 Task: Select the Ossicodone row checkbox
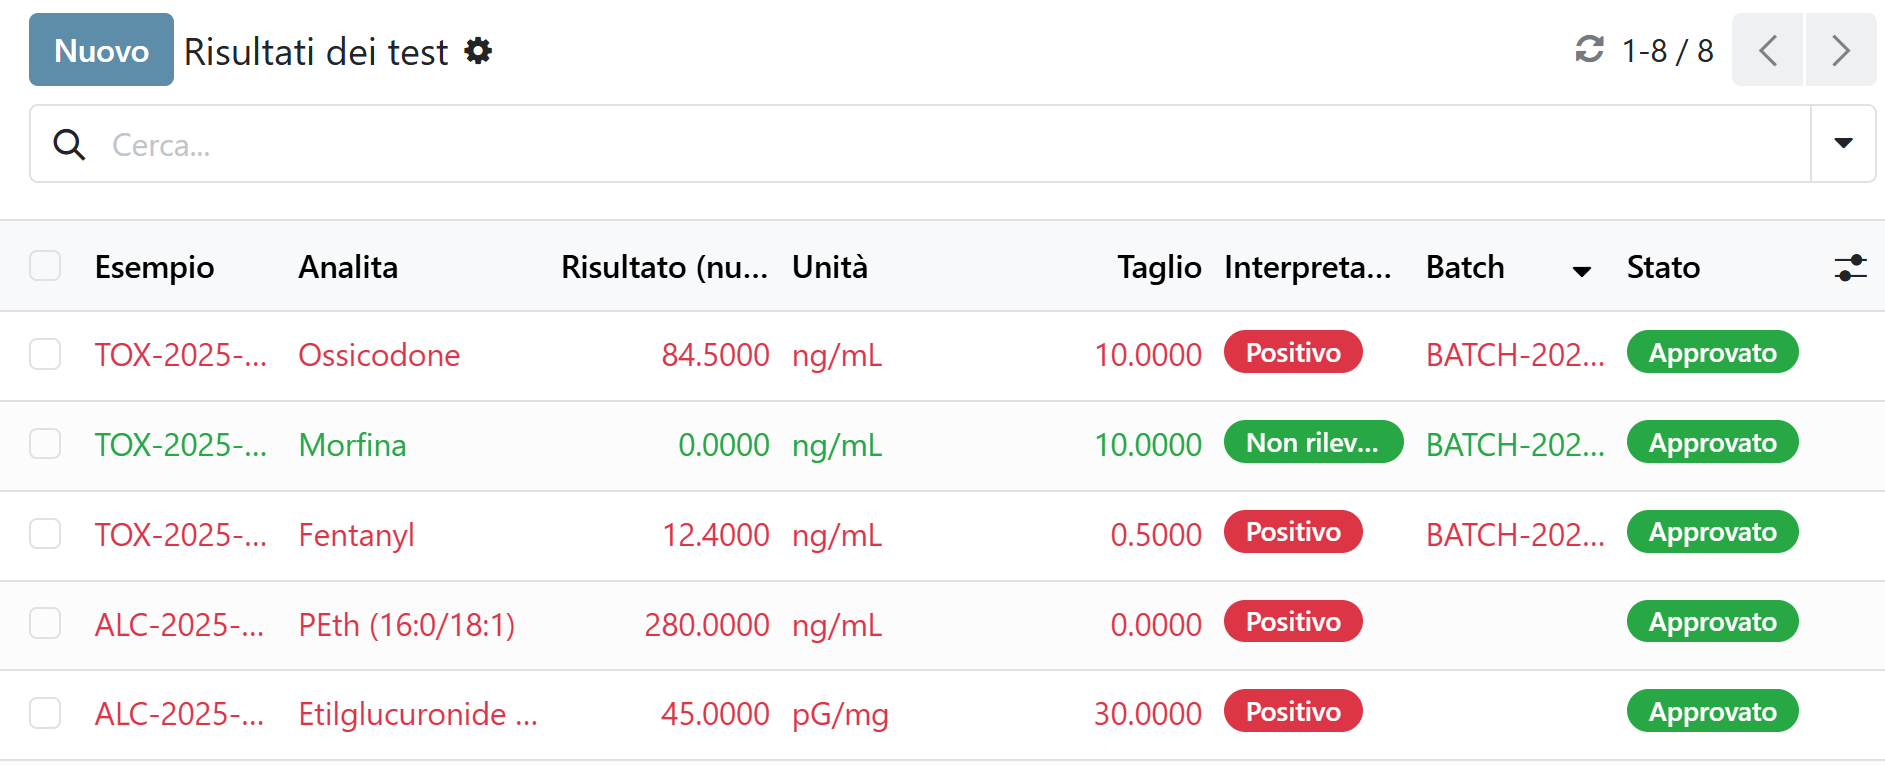[x=45, y=354]
